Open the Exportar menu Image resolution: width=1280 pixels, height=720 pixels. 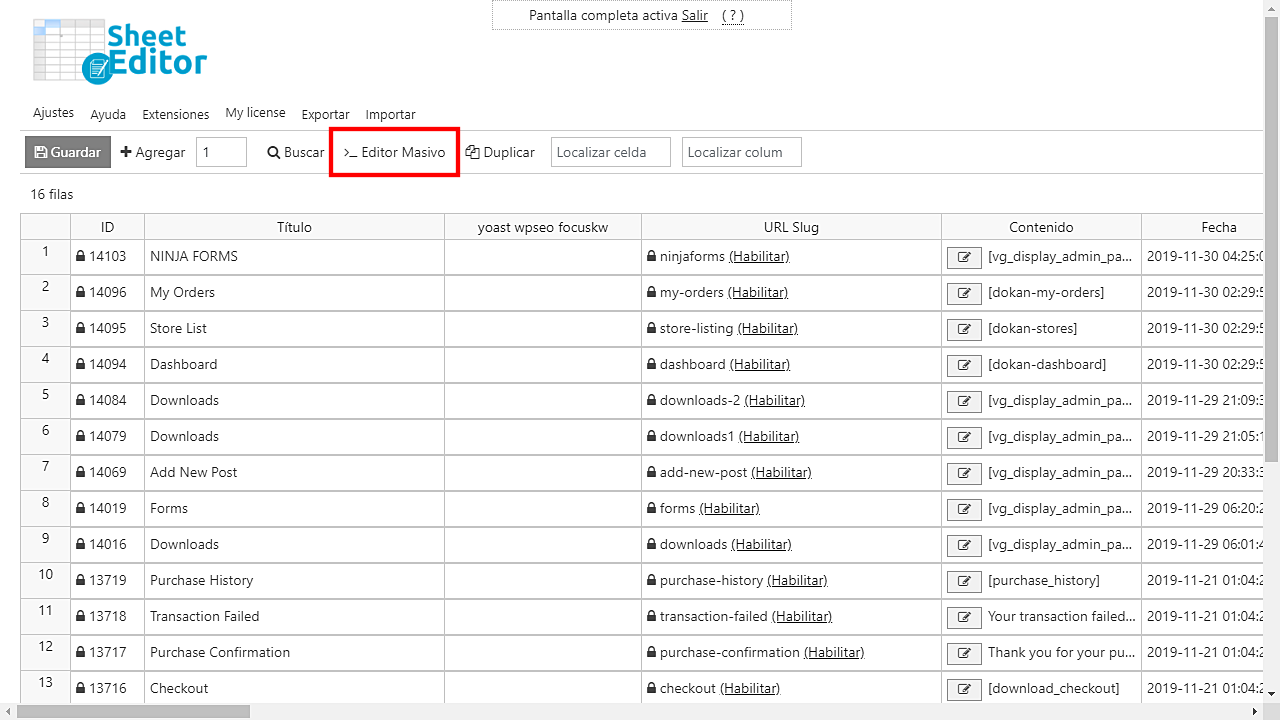tap(325, 114)
